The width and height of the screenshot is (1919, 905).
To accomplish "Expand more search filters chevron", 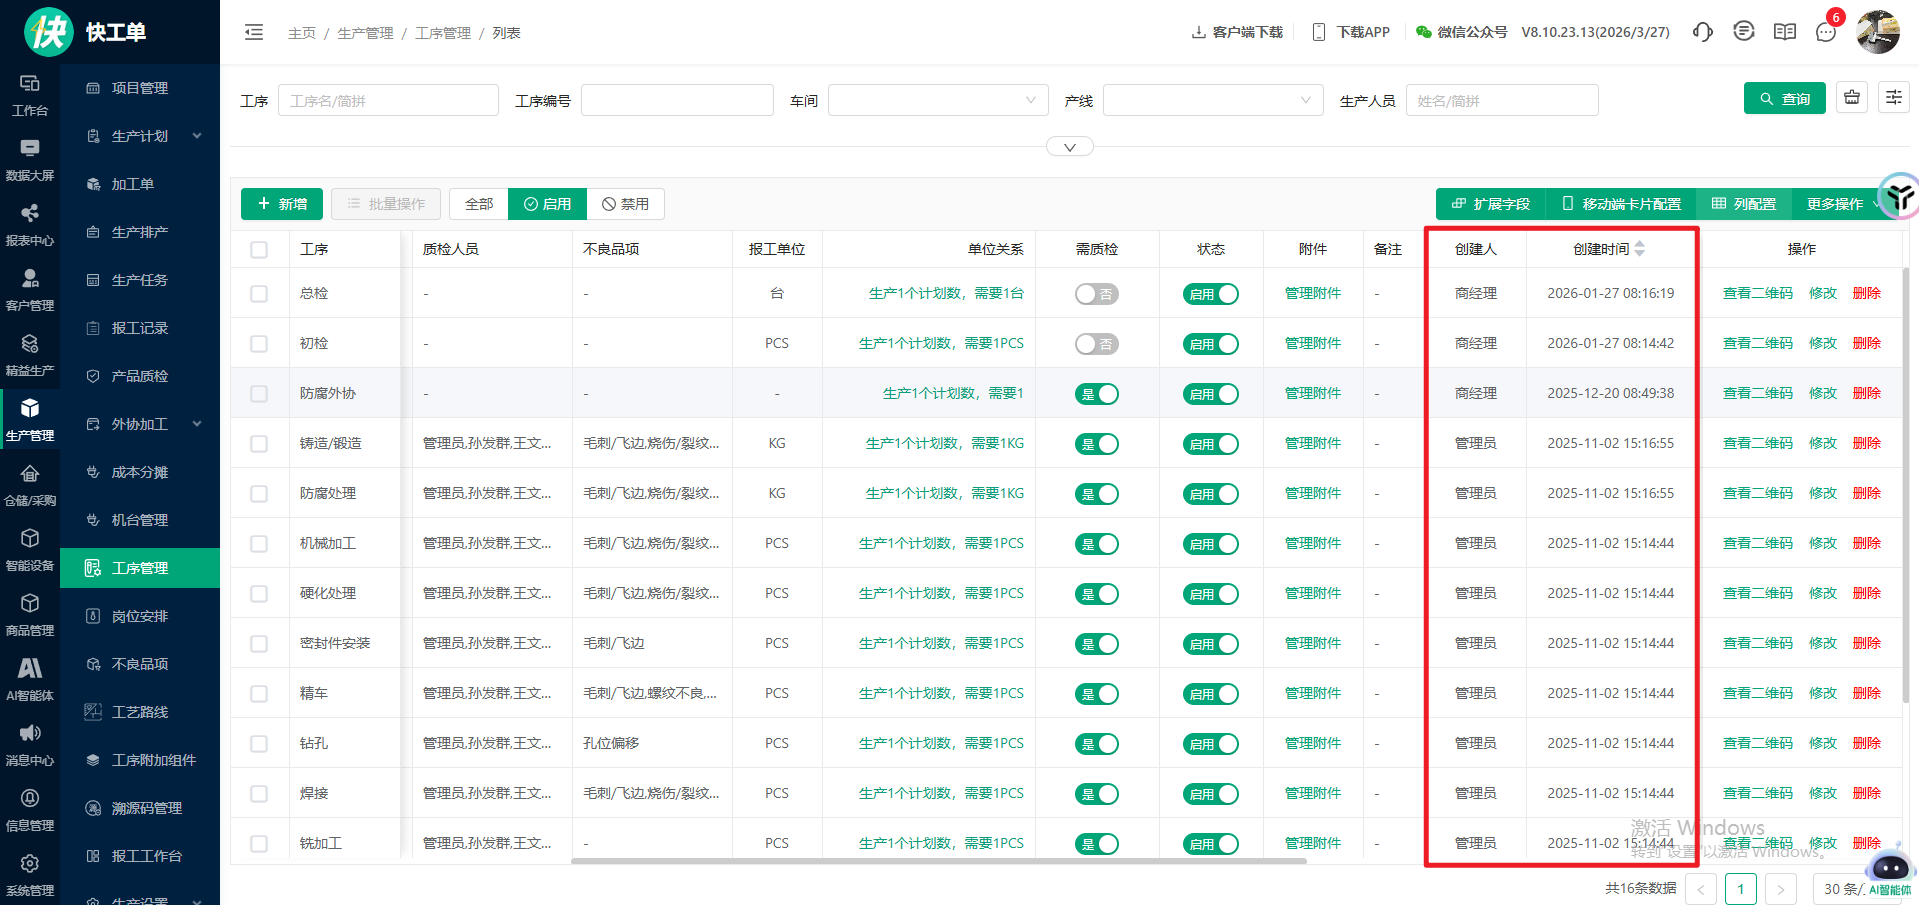I will 1069,147.
